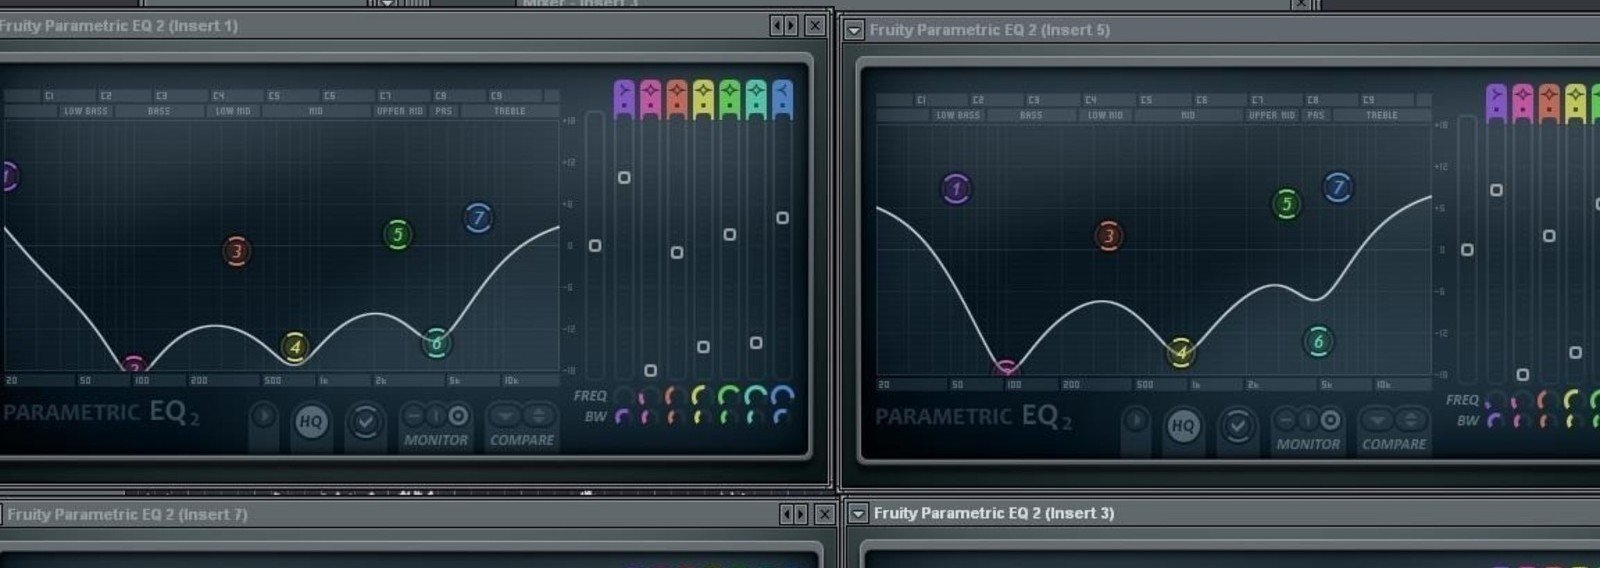This screenshot has height=568, width=1600.
Task: Click band 3 gain slider handle, Insert 1
Action: [677, 252]
